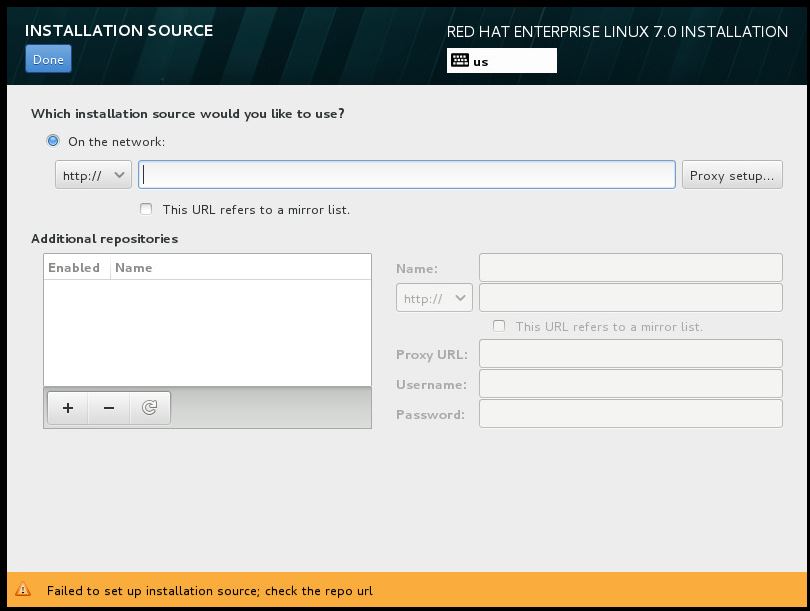Click the keyboard layout icon
The image size is (810, 611).
(460, 61)
